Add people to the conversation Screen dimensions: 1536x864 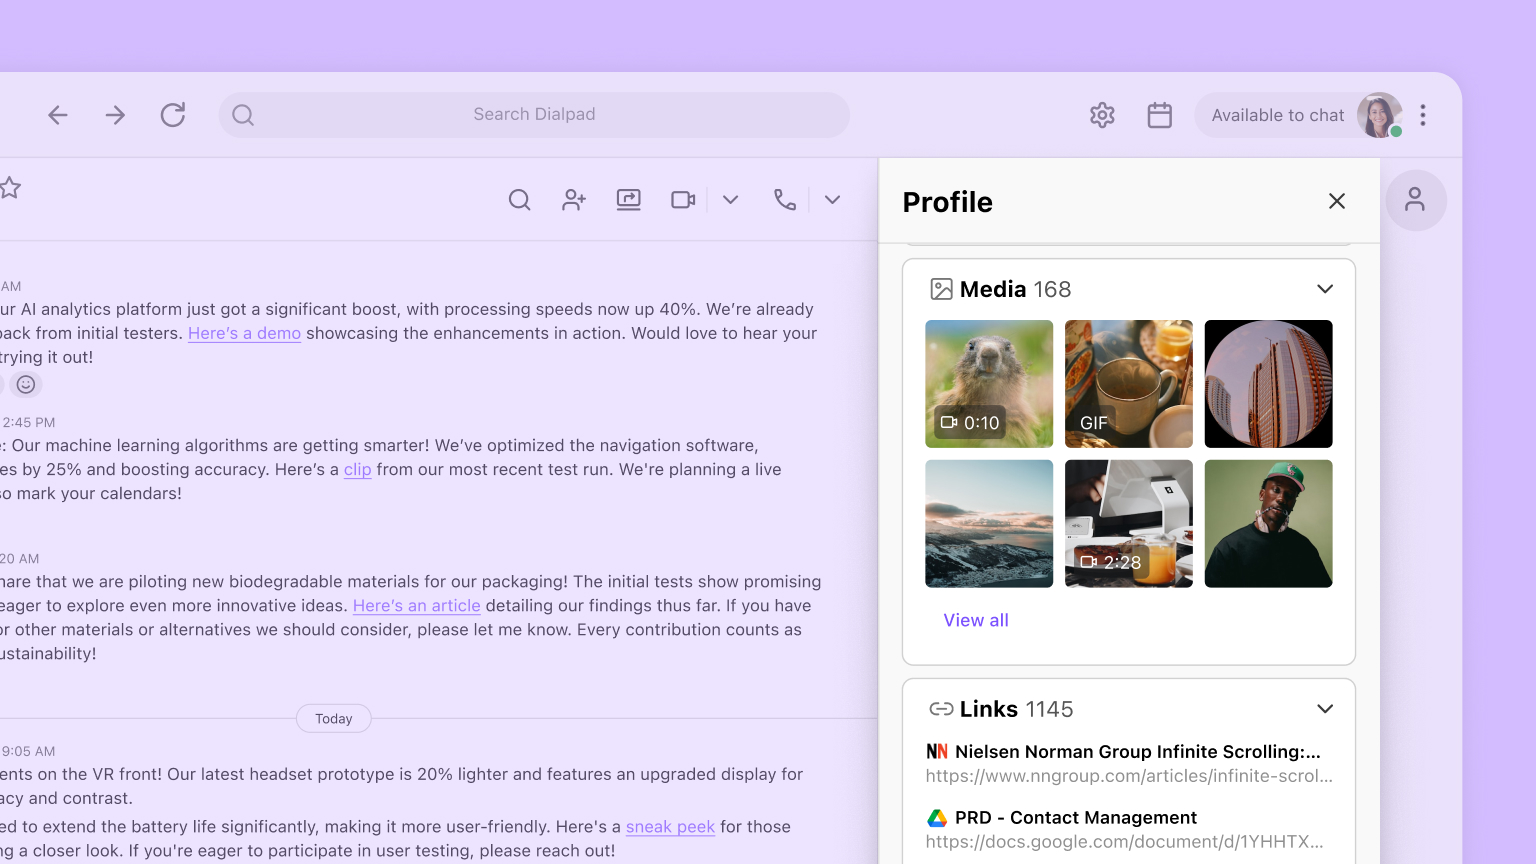tap(573, 199)
